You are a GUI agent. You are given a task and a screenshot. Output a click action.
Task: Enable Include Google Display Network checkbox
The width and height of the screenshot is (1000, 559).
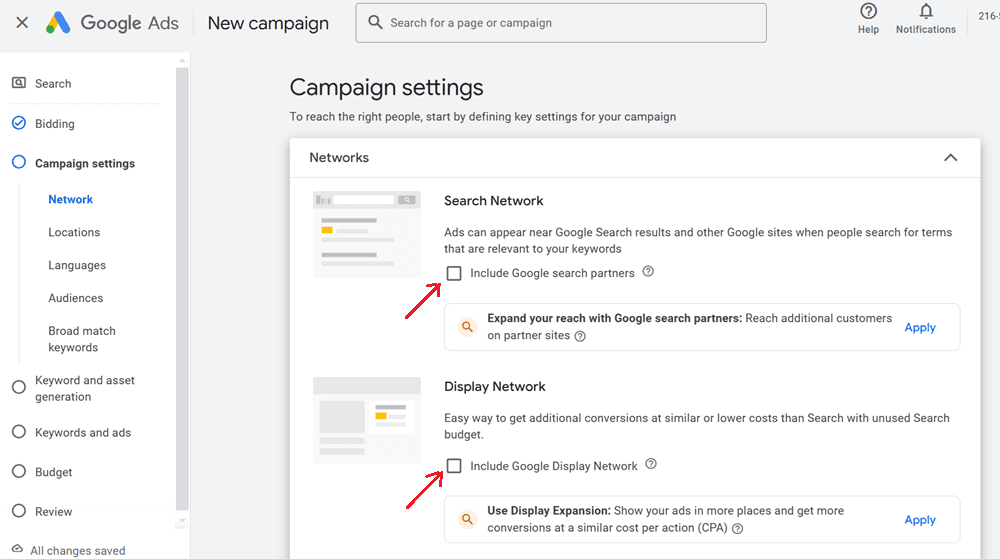pyautogui.click(x=454, y=466)
